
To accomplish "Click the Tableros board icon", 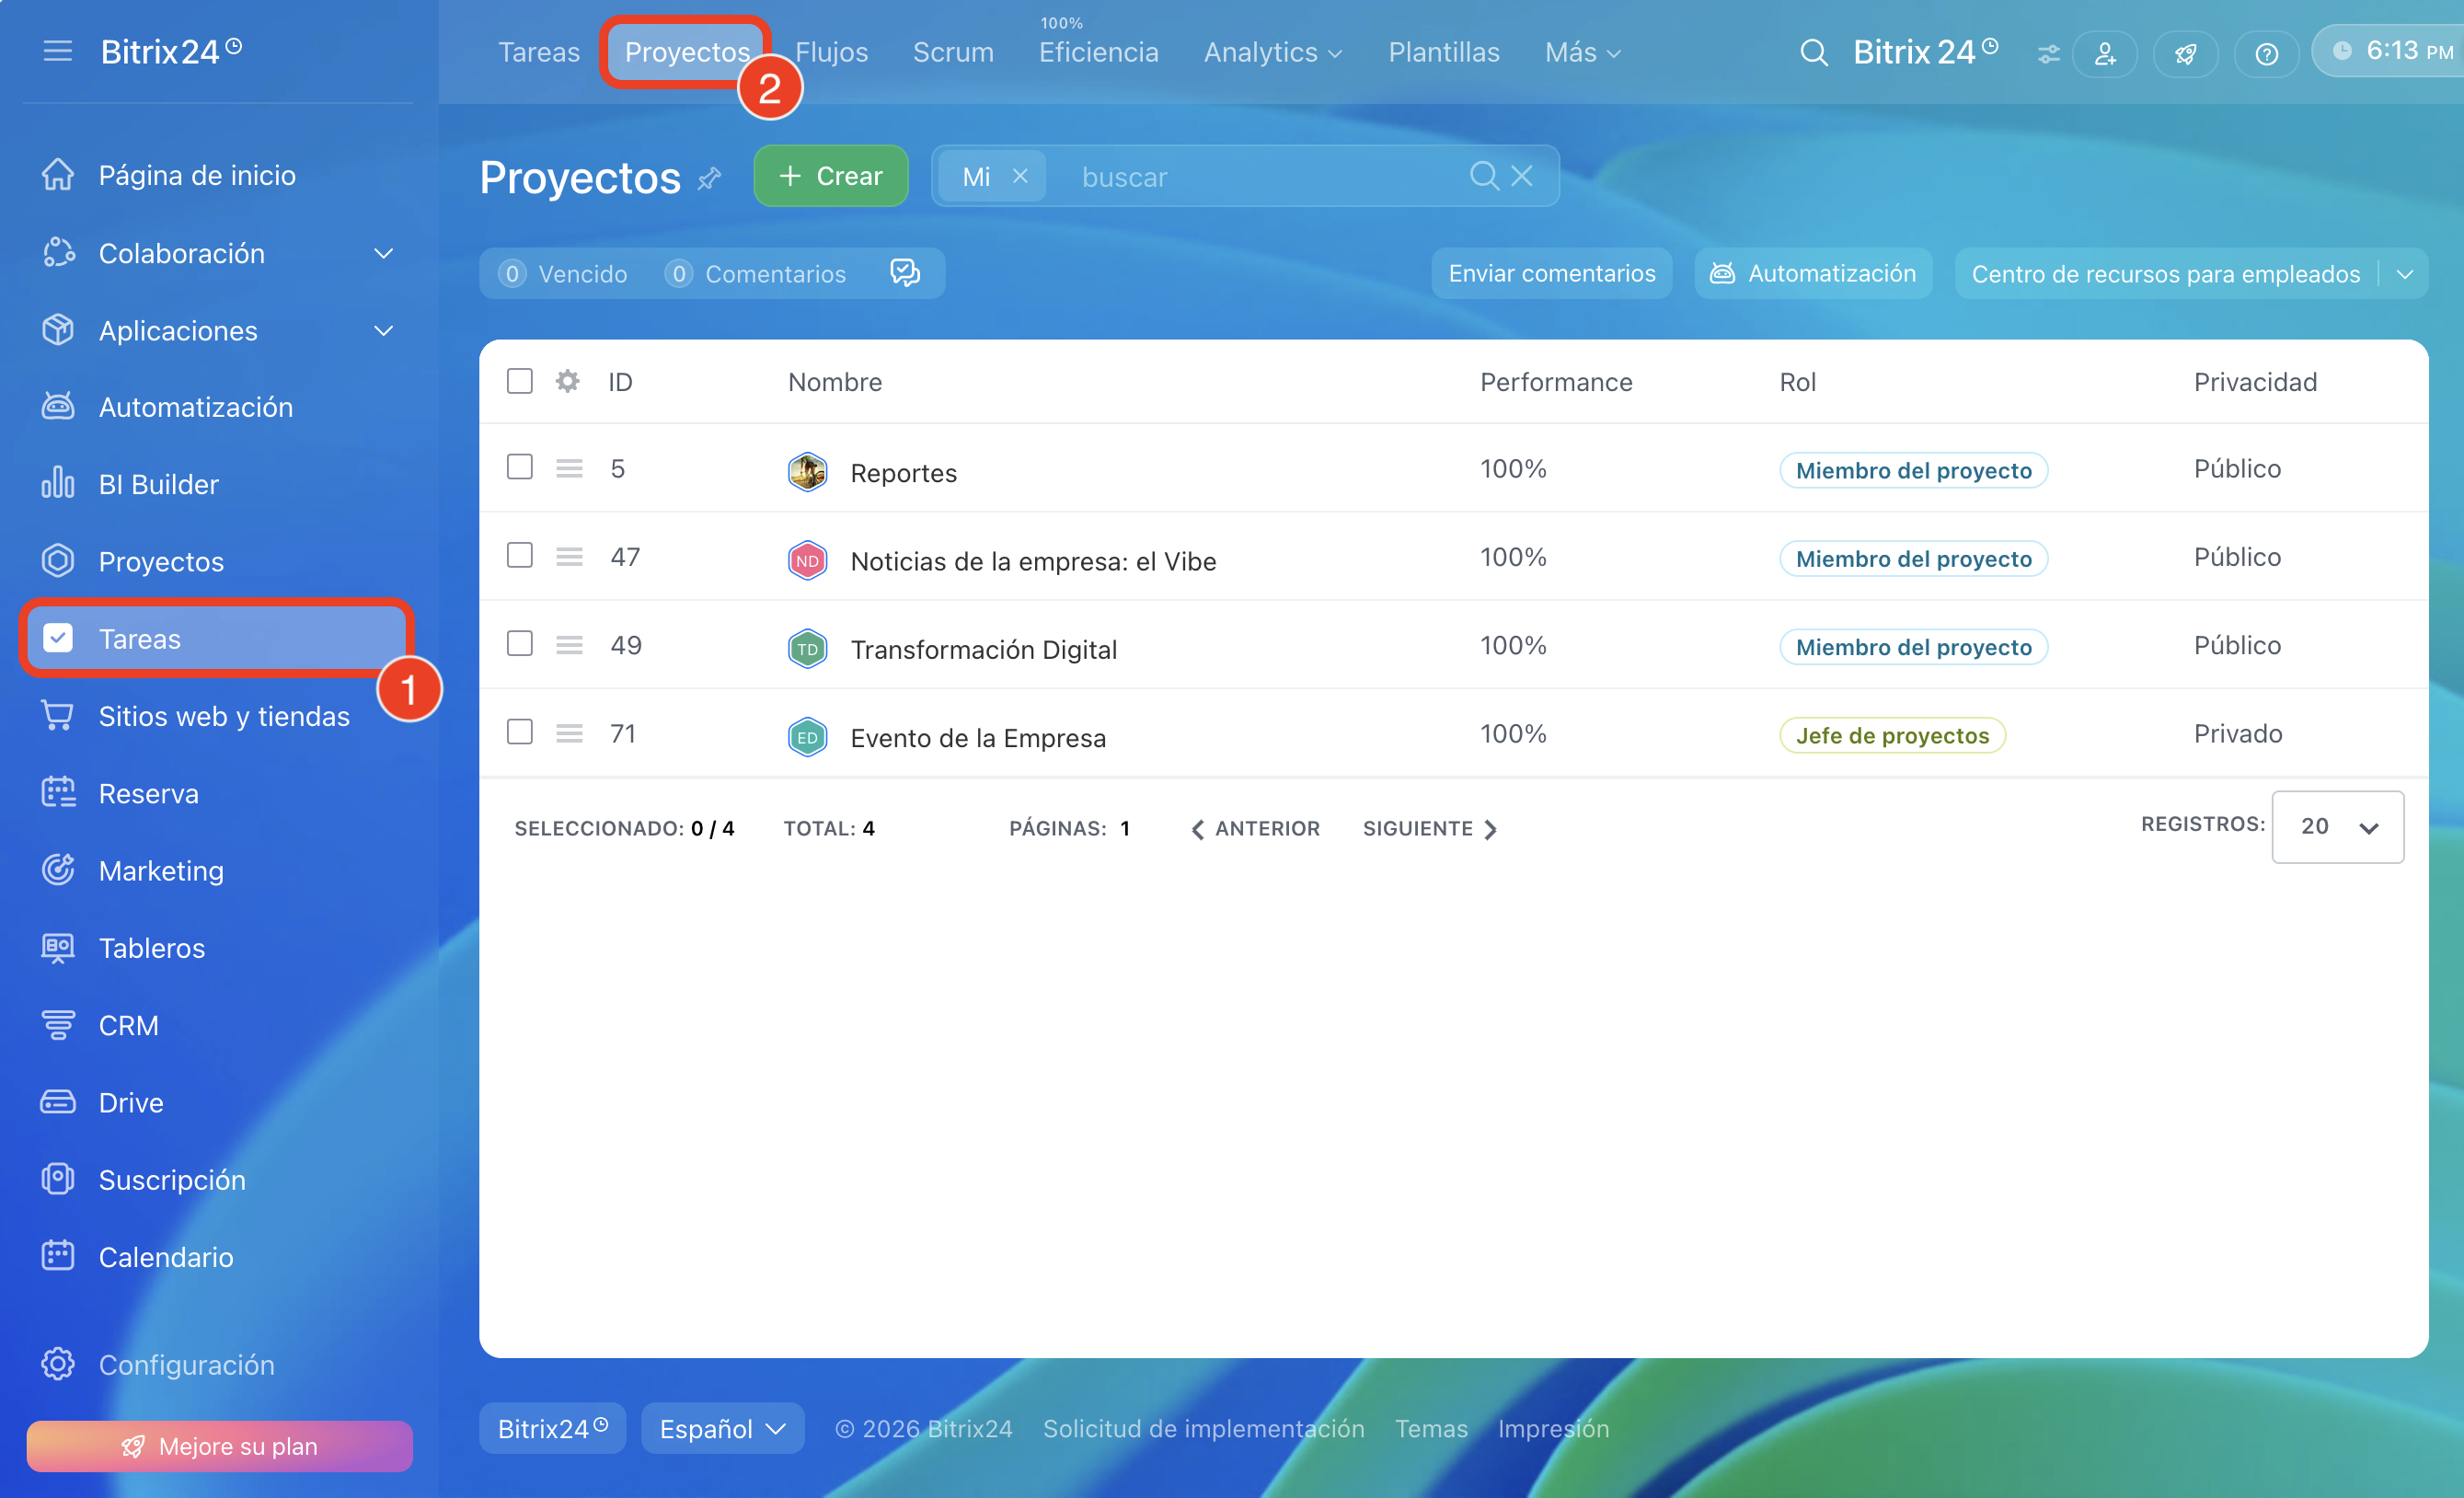I will [58, 947].
